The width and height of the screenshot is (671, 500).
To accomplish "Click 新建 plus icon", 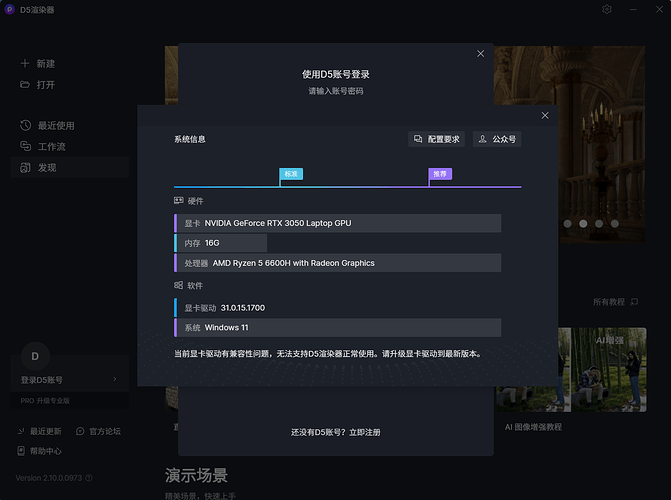I will coord(25,63).
